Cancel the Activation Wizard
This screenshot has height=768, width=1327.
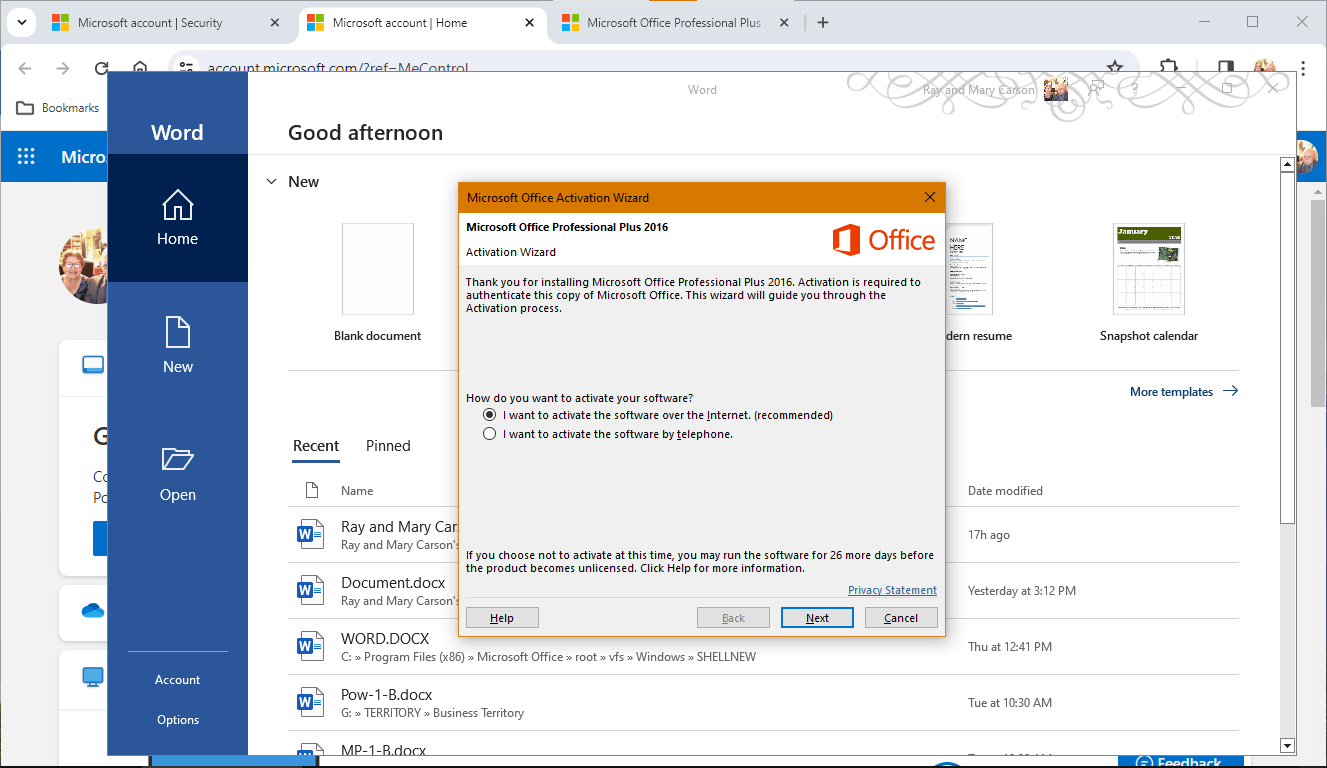901,618
